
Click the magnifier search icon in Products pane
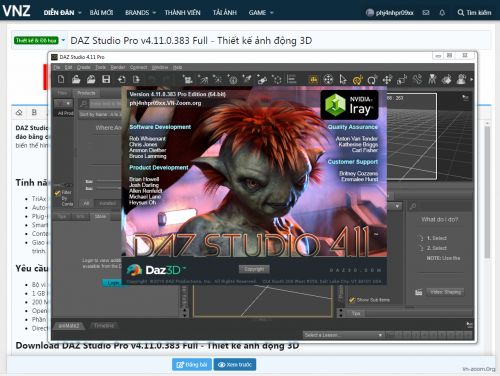pos(84,104)
